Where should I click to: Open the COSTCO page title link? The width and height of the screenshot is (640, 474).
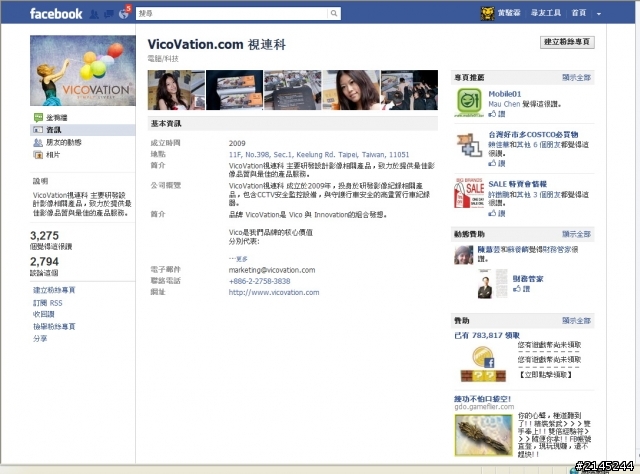(533, 134)
